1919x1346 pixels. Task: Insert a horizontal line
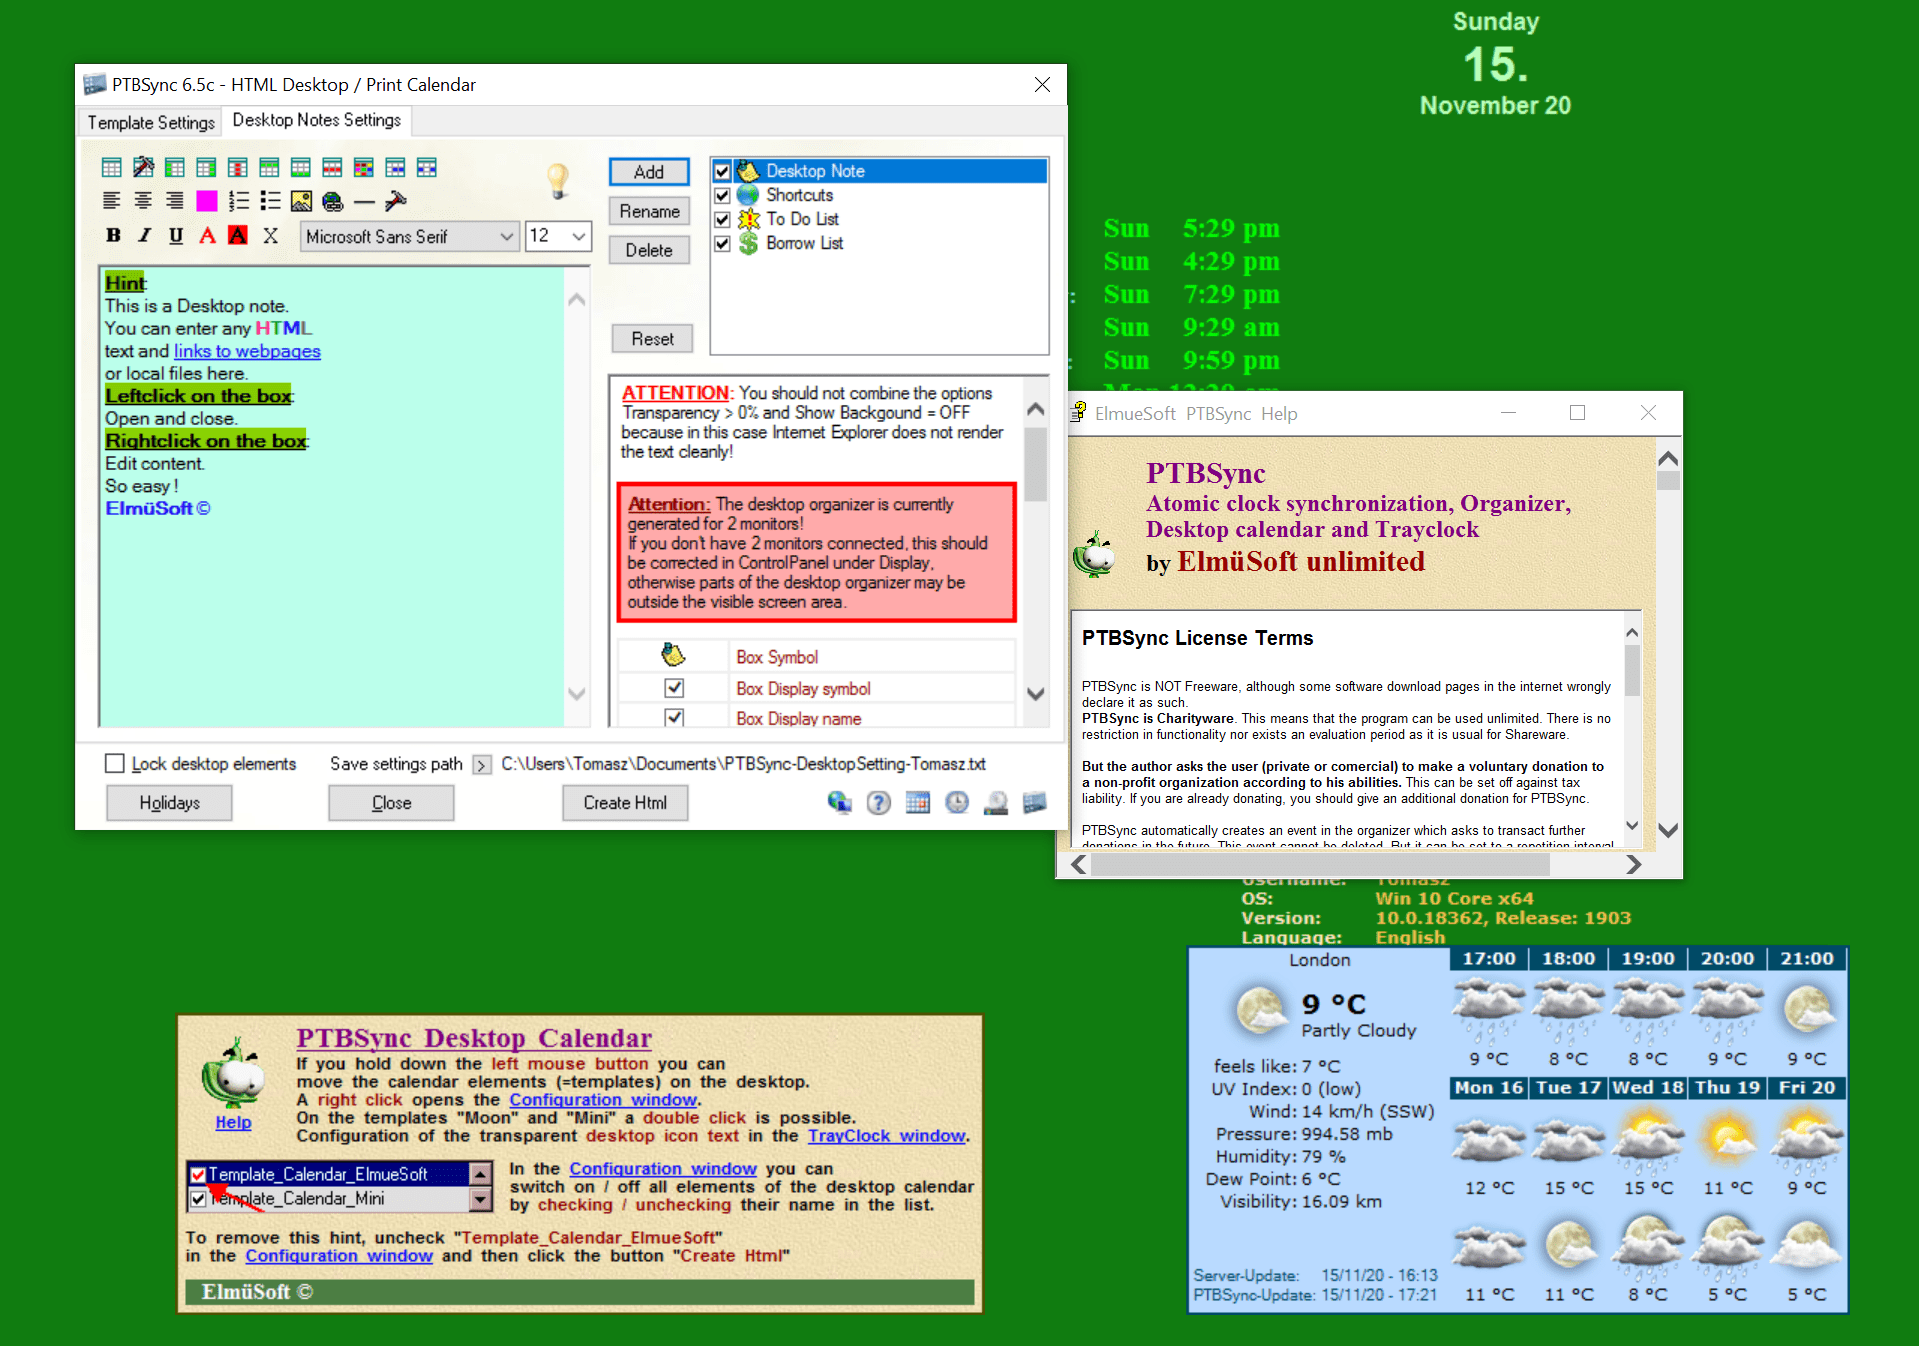point(364,202)
